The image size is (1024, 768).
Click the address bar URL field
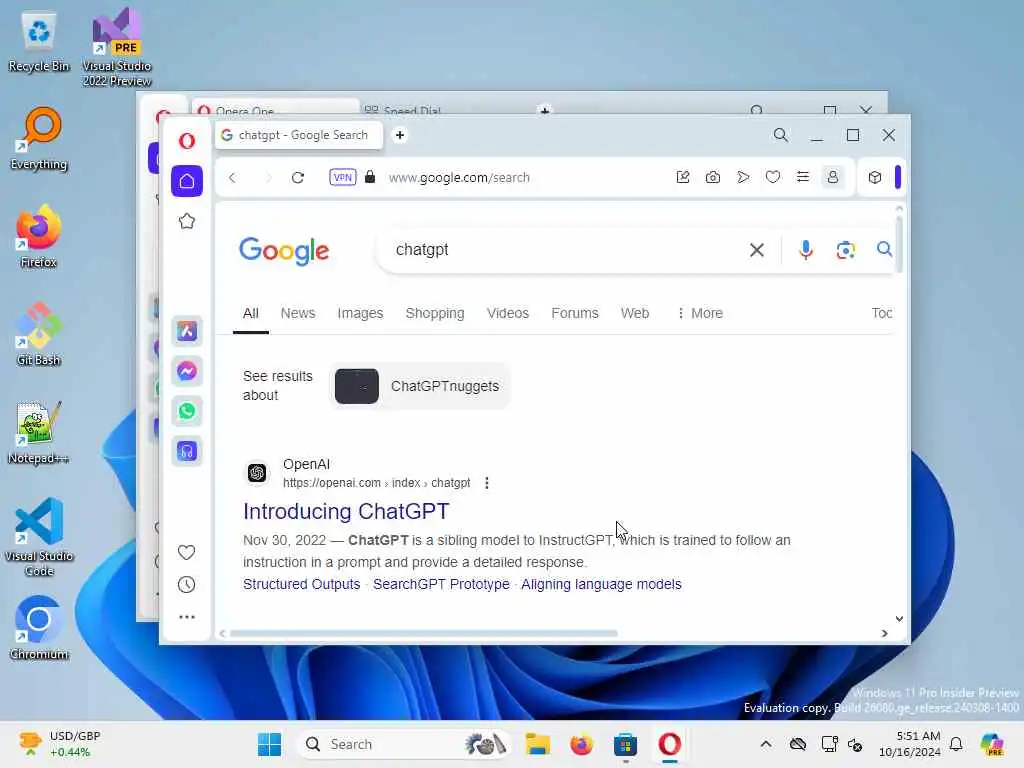click(460, 178)
